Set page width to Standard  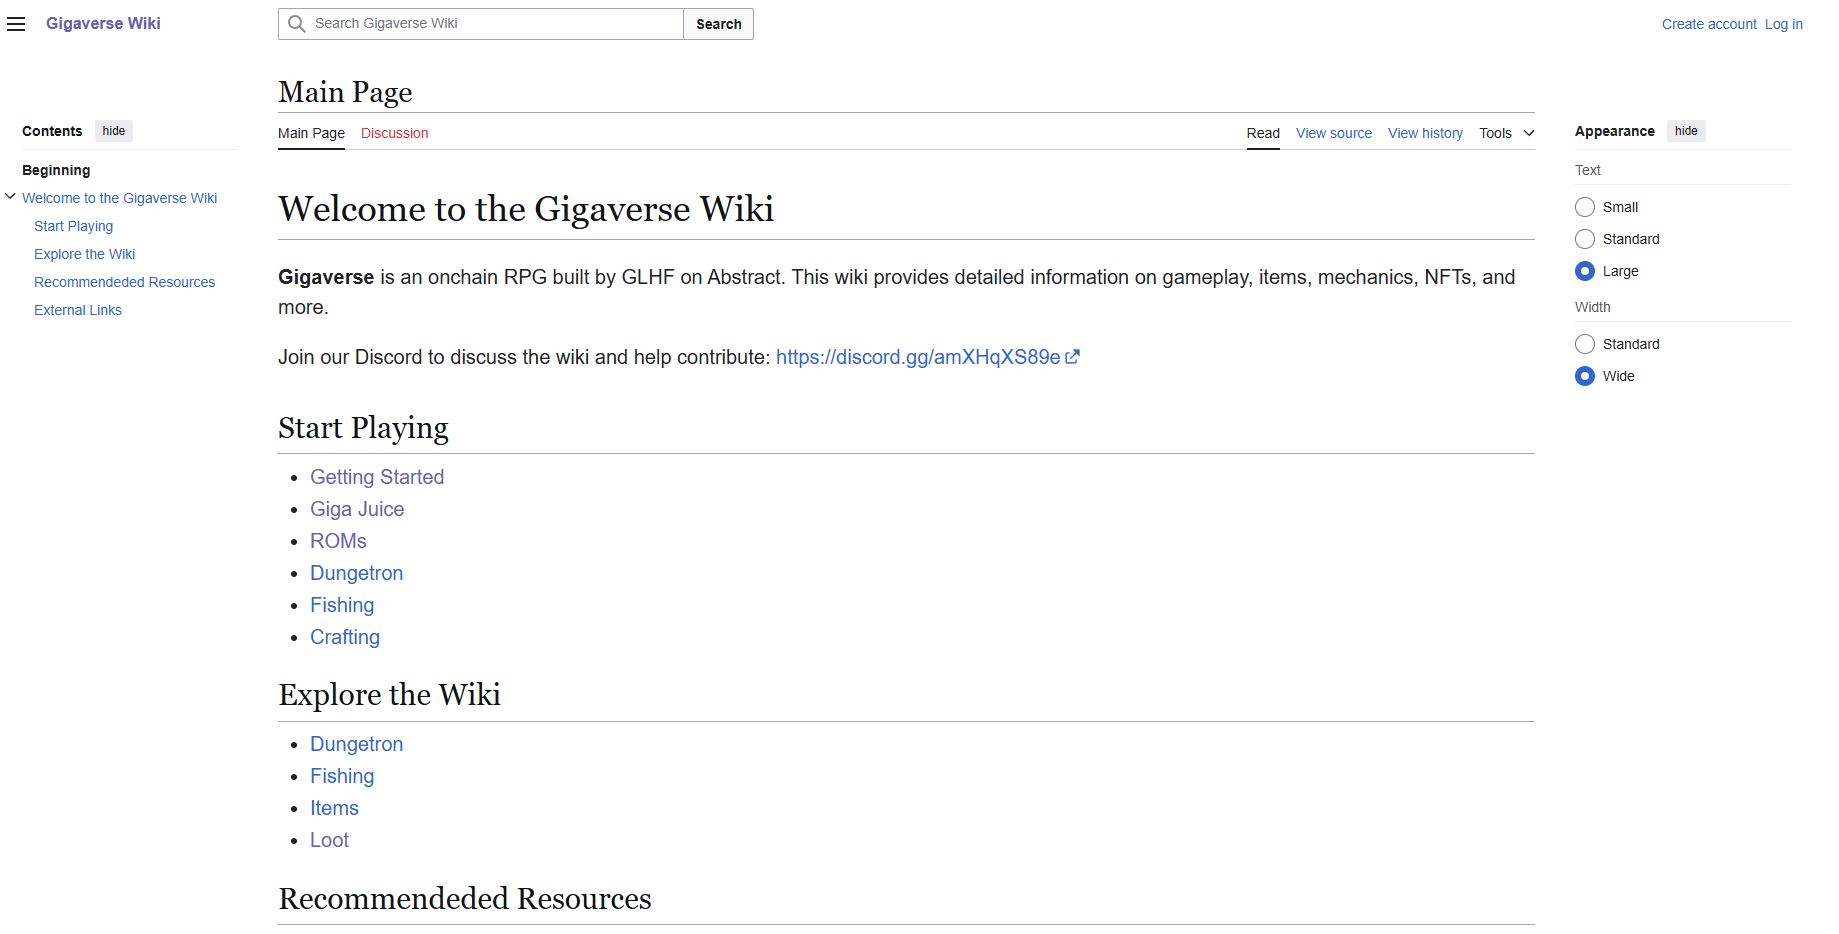point(1584,344)
